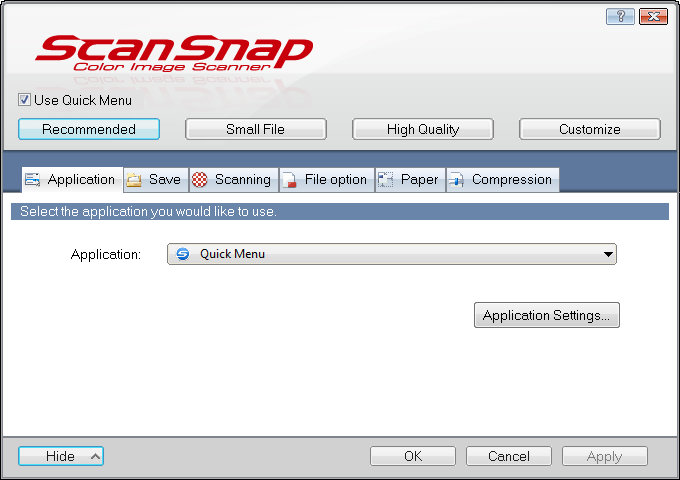Open help with the question mark button

pos(620,17)
